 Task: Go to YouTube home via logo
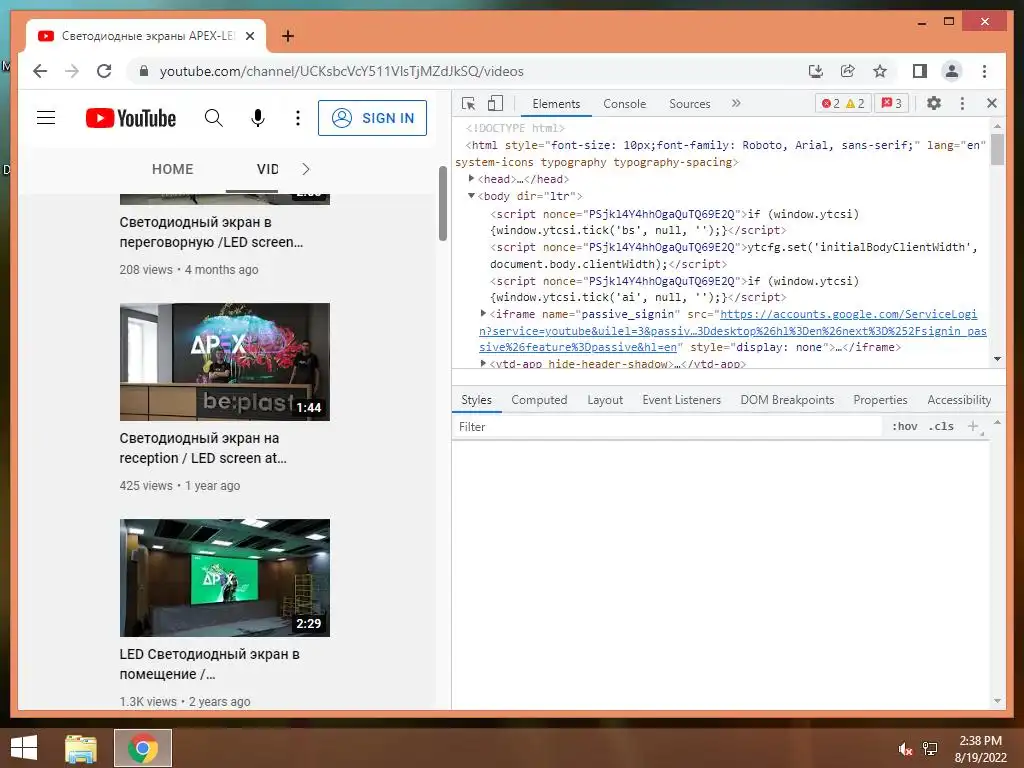pos(131,118)
